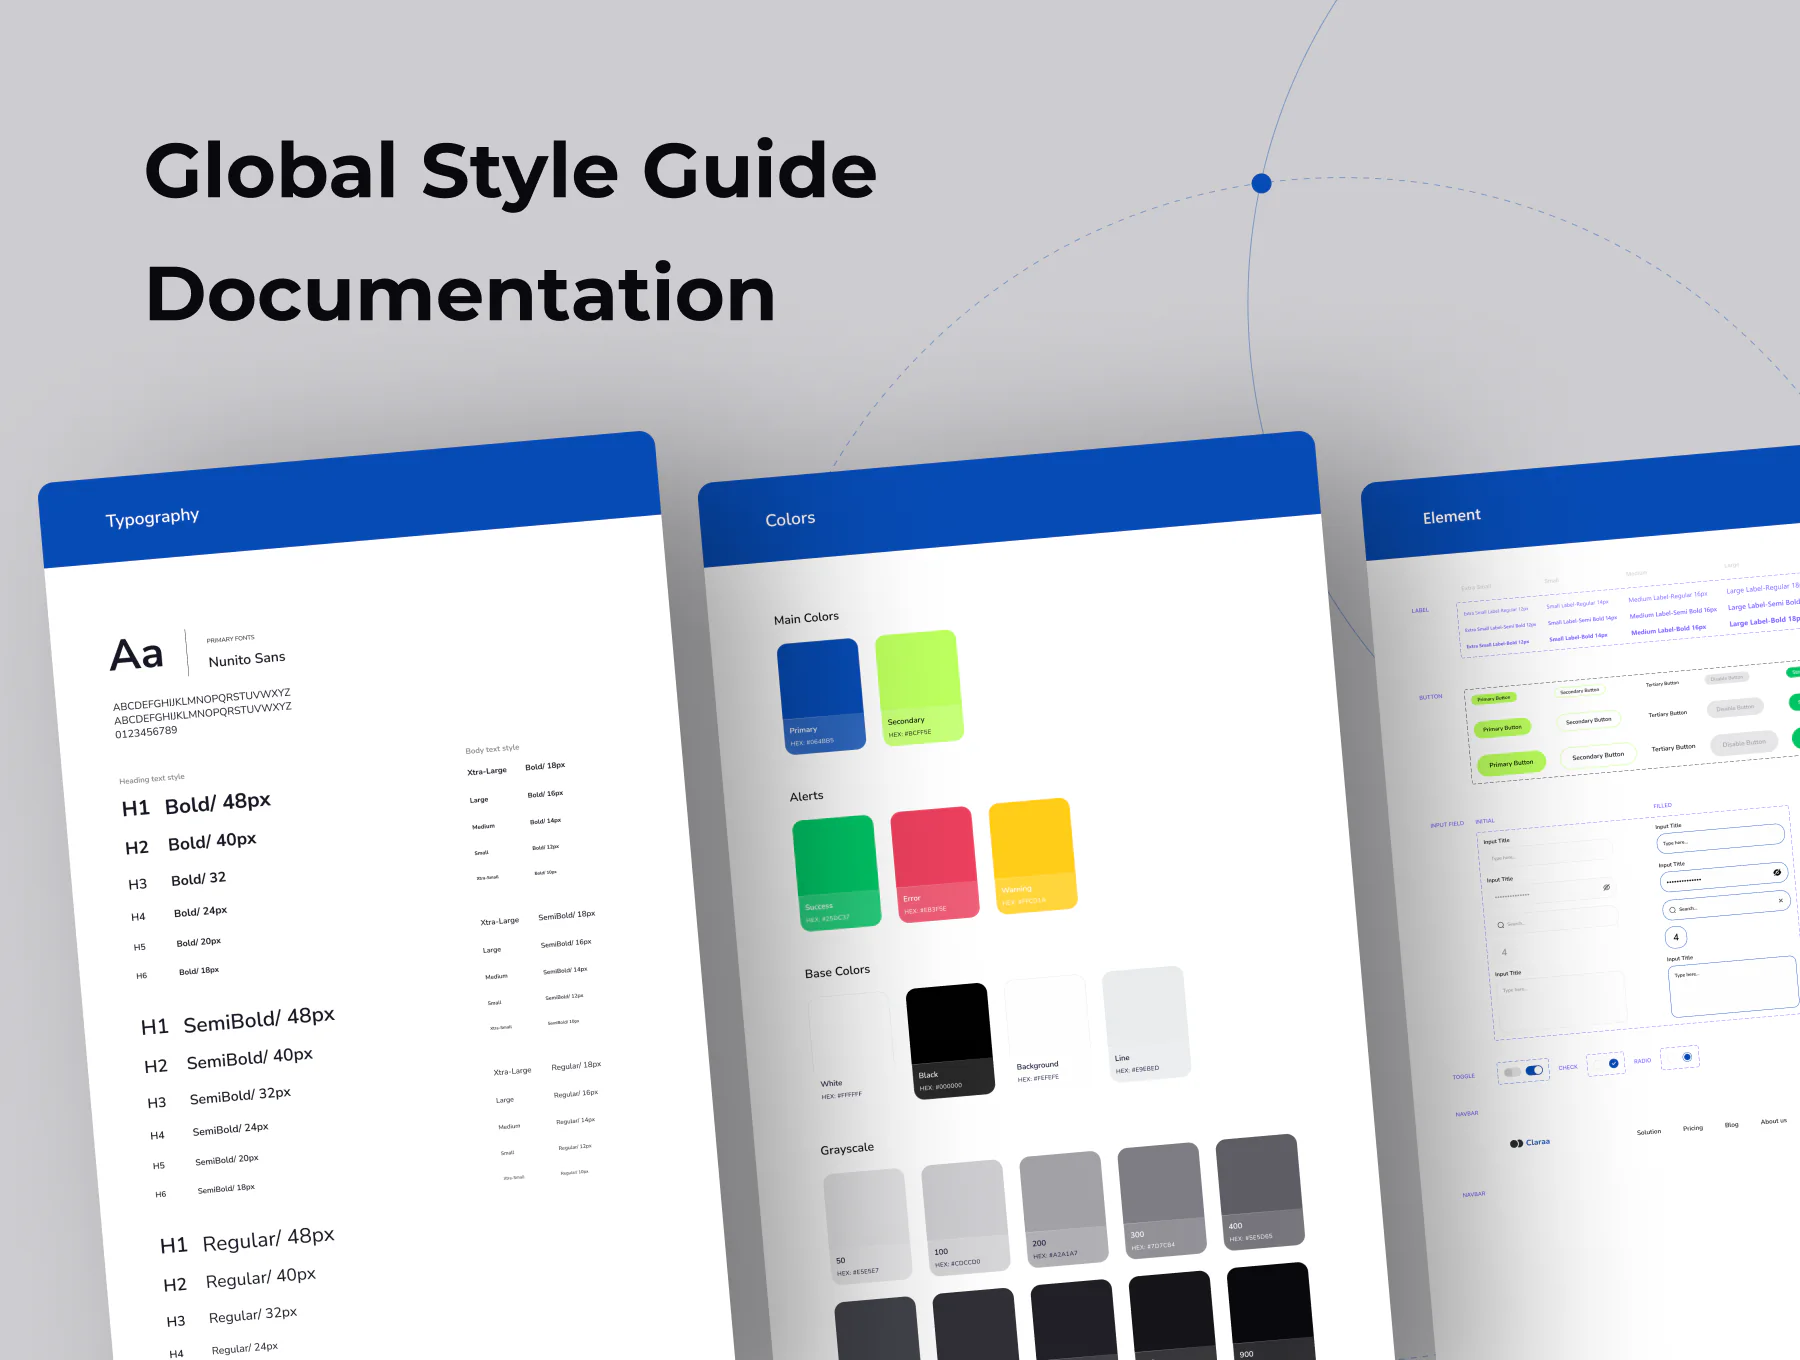Select the White base color swatch
The width and height of the screenshot is (1800, 1360).
[852, 1049]
